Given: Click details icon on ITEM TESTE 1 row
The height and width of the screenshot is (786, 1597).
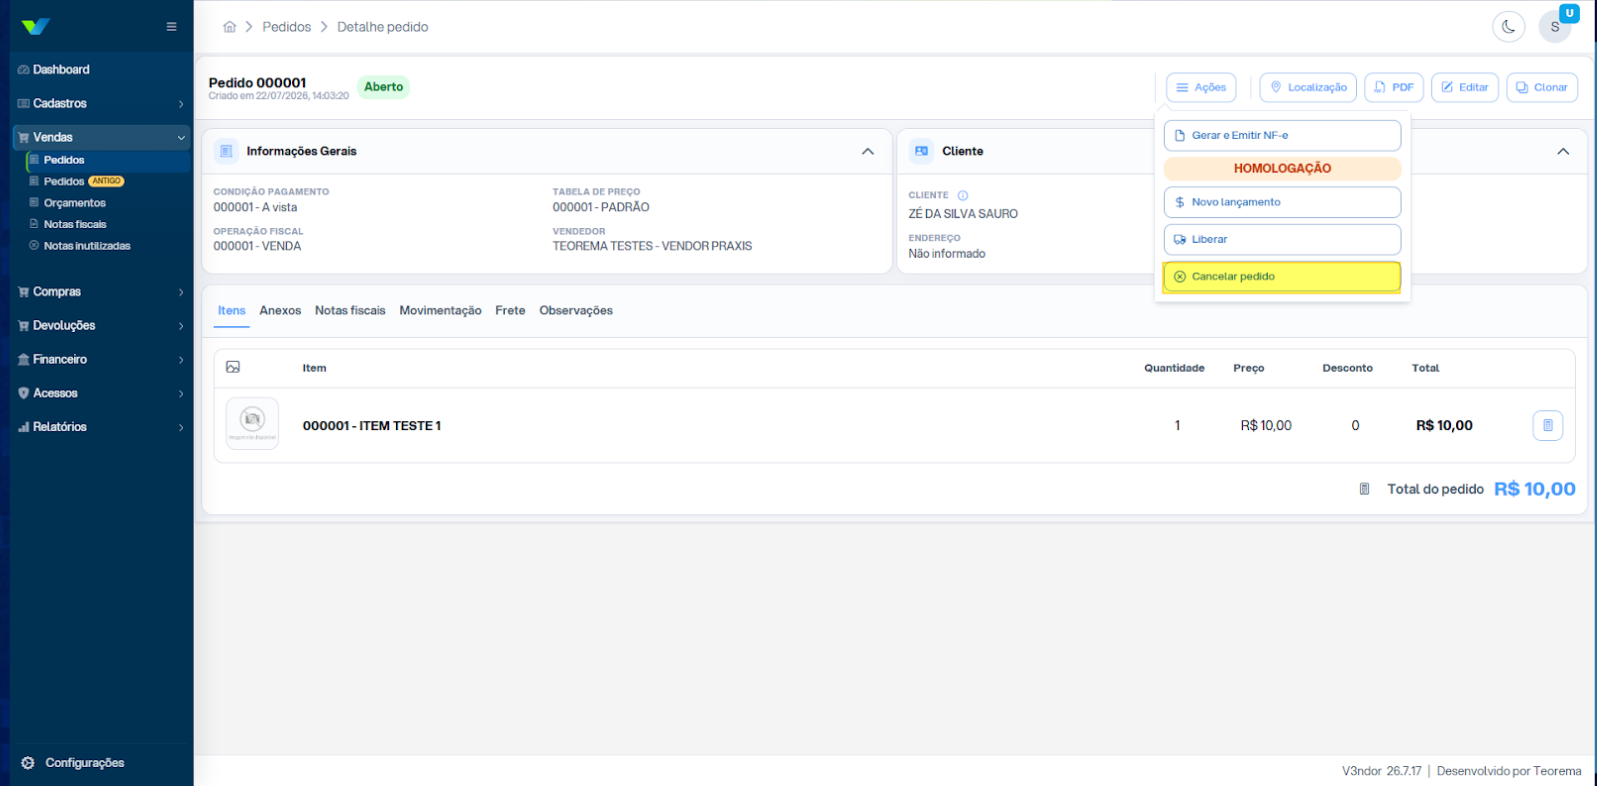Looking at the screenshot, I should click(1547, 426).
